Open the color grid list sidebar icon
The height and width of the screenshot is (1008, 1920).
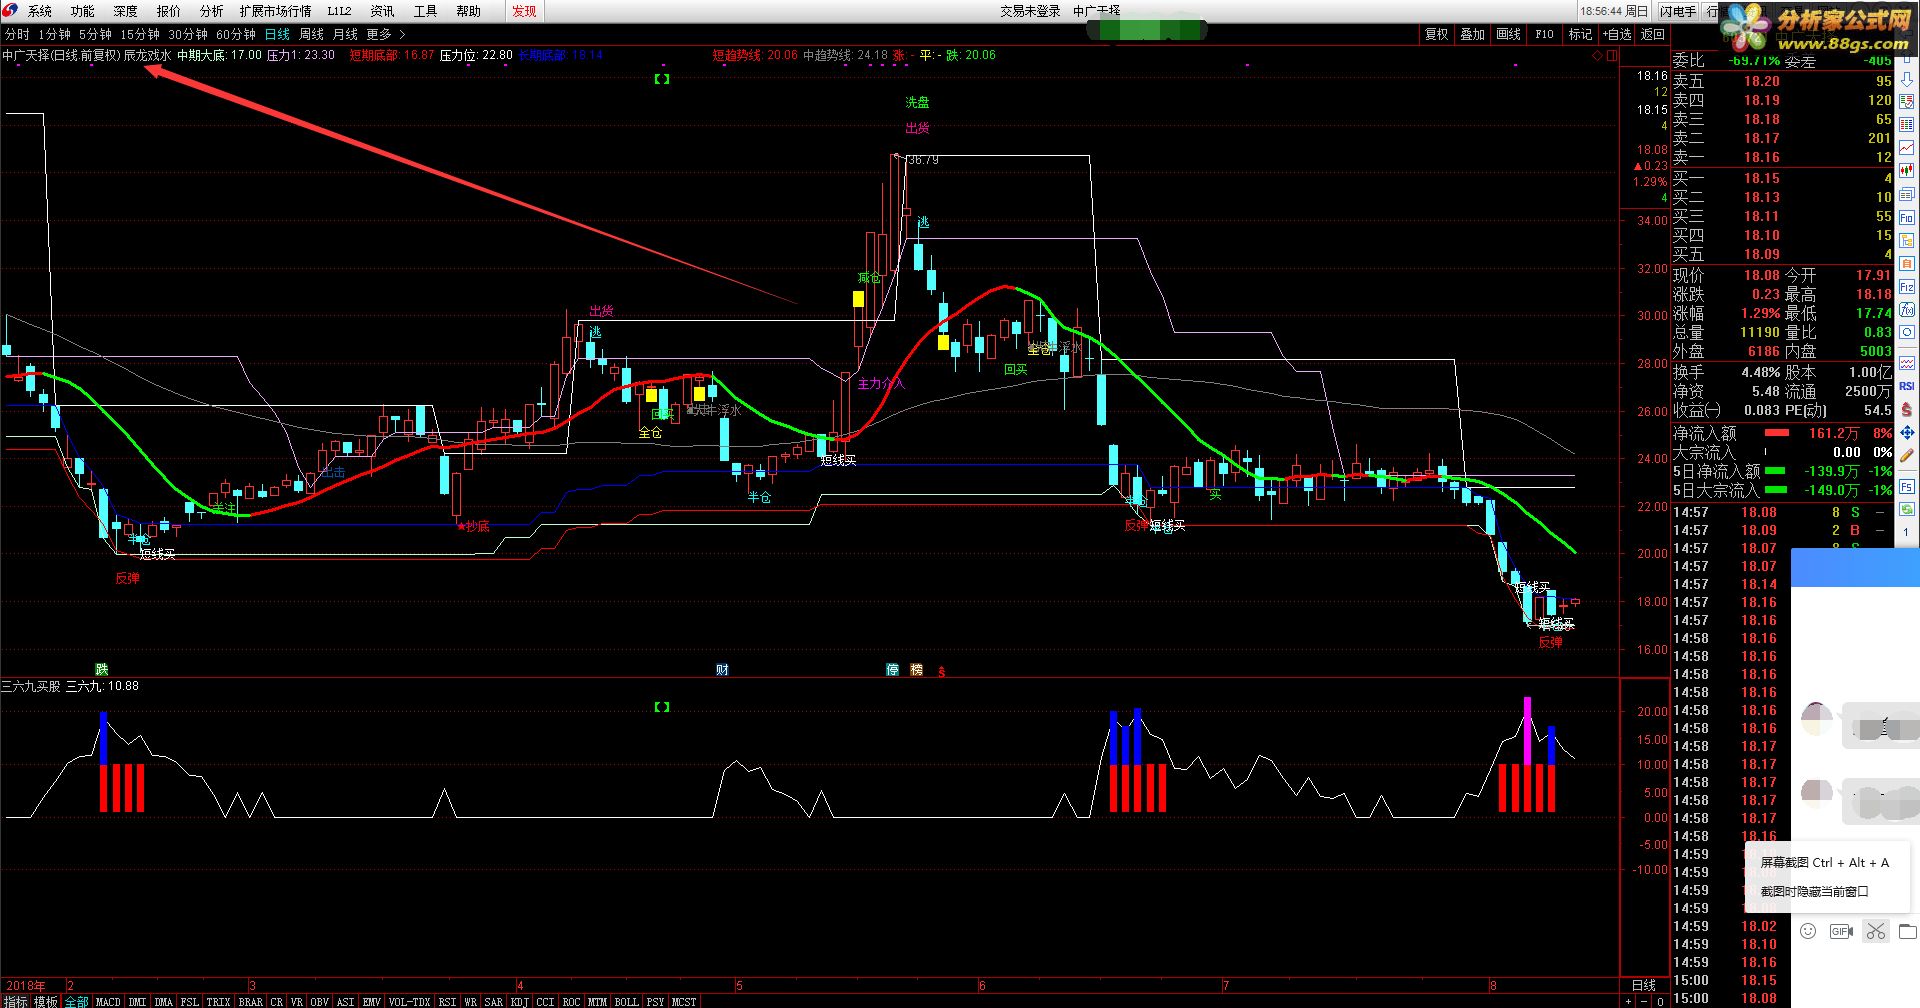tap(1907, 123)
